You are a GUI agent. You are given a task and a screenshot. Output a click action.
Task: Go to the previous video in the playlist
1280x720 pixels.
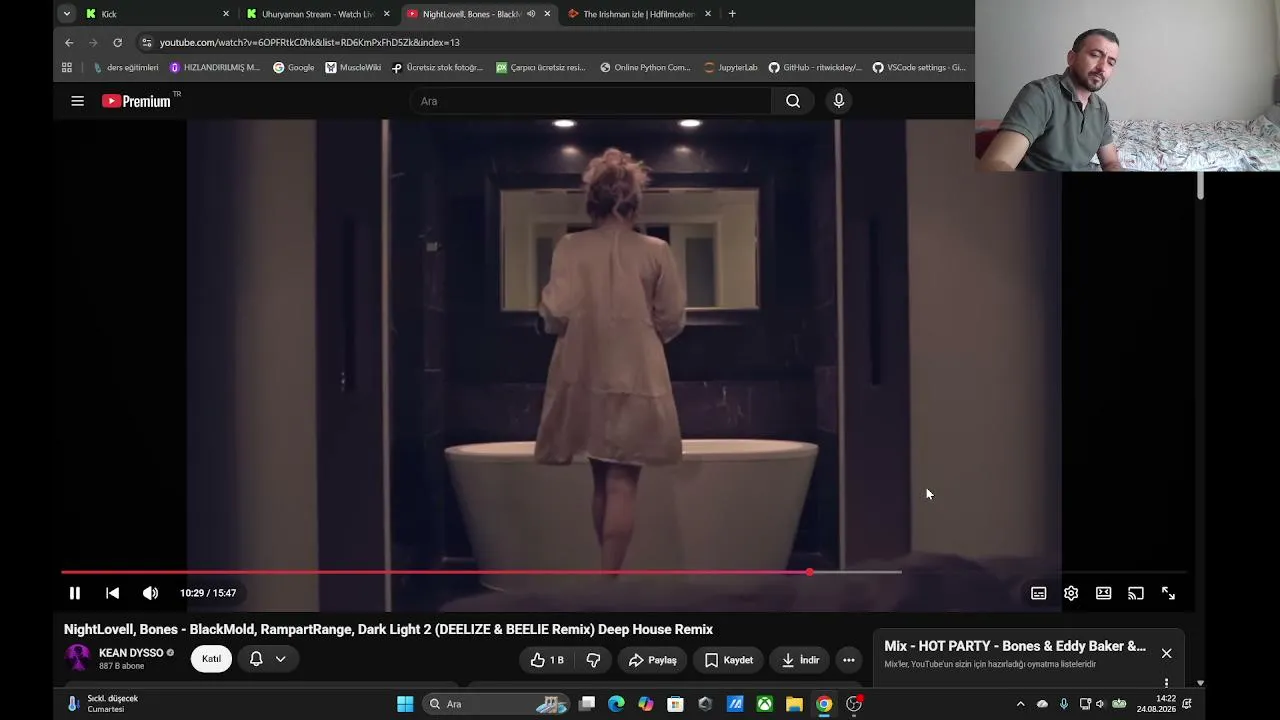pyautogui.click(x=112, y=593)
